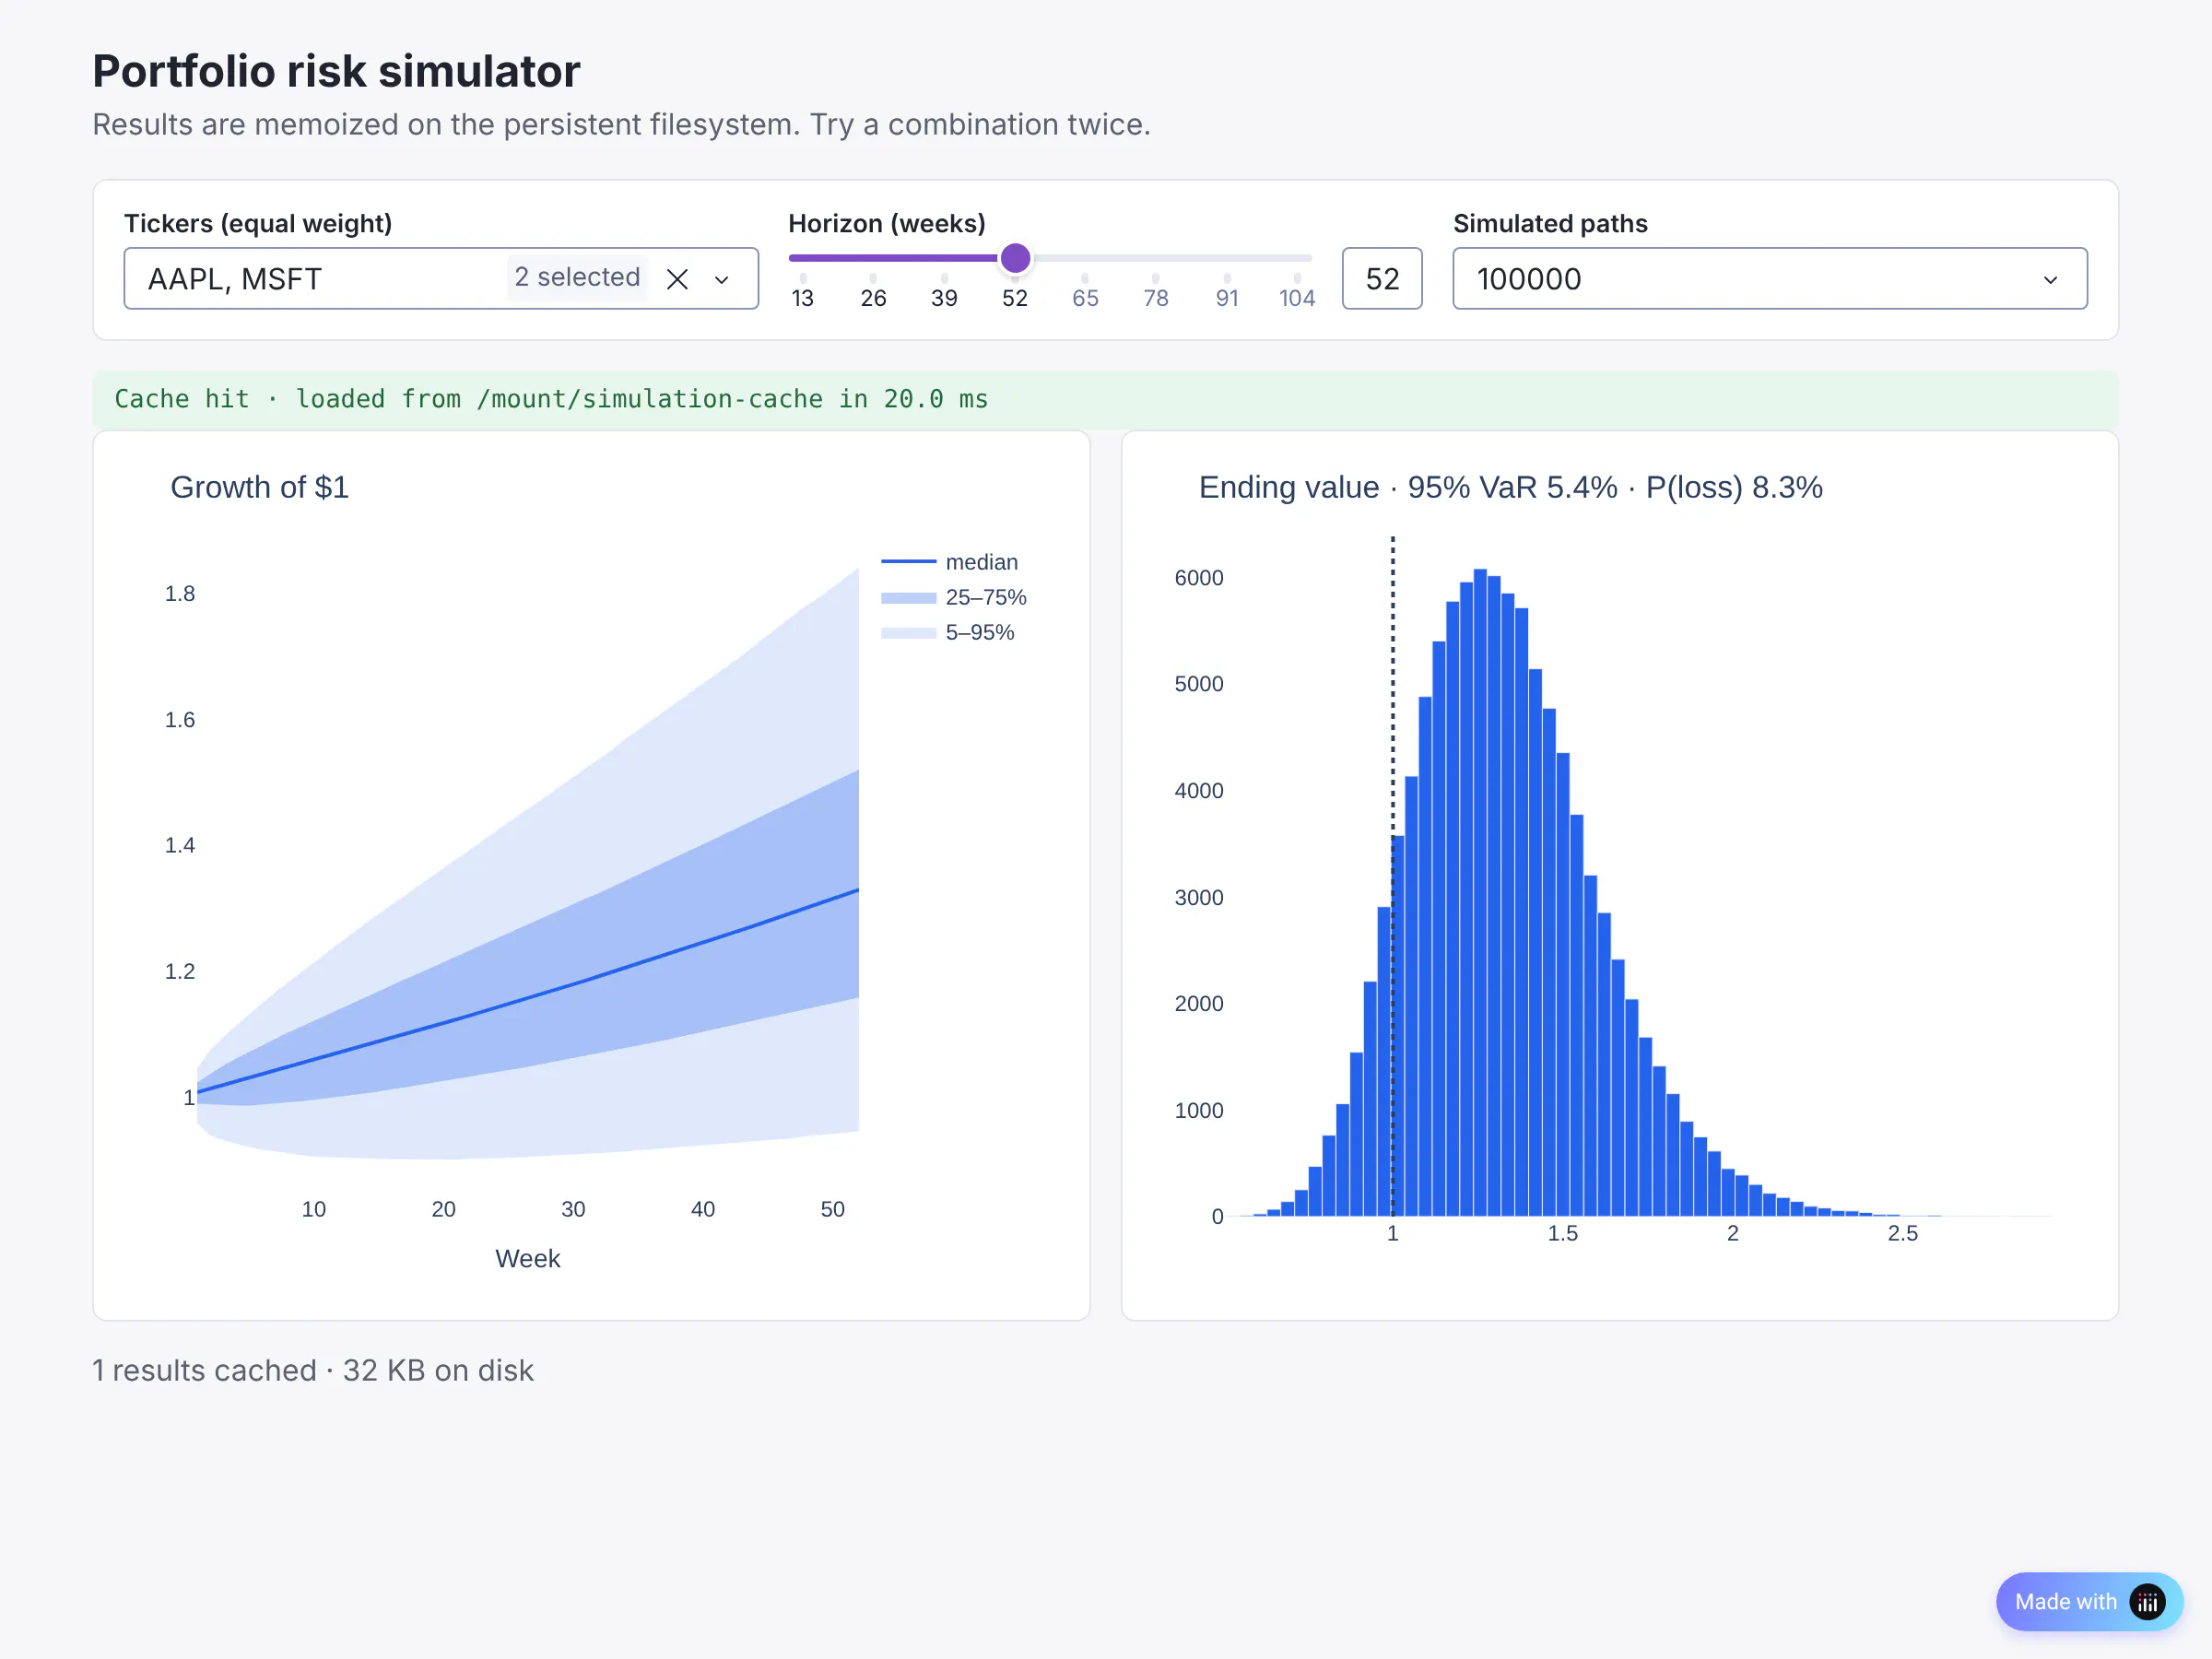Click the horizon number box showing 52
The image size is (2212, 1659).
point(1382,278)
